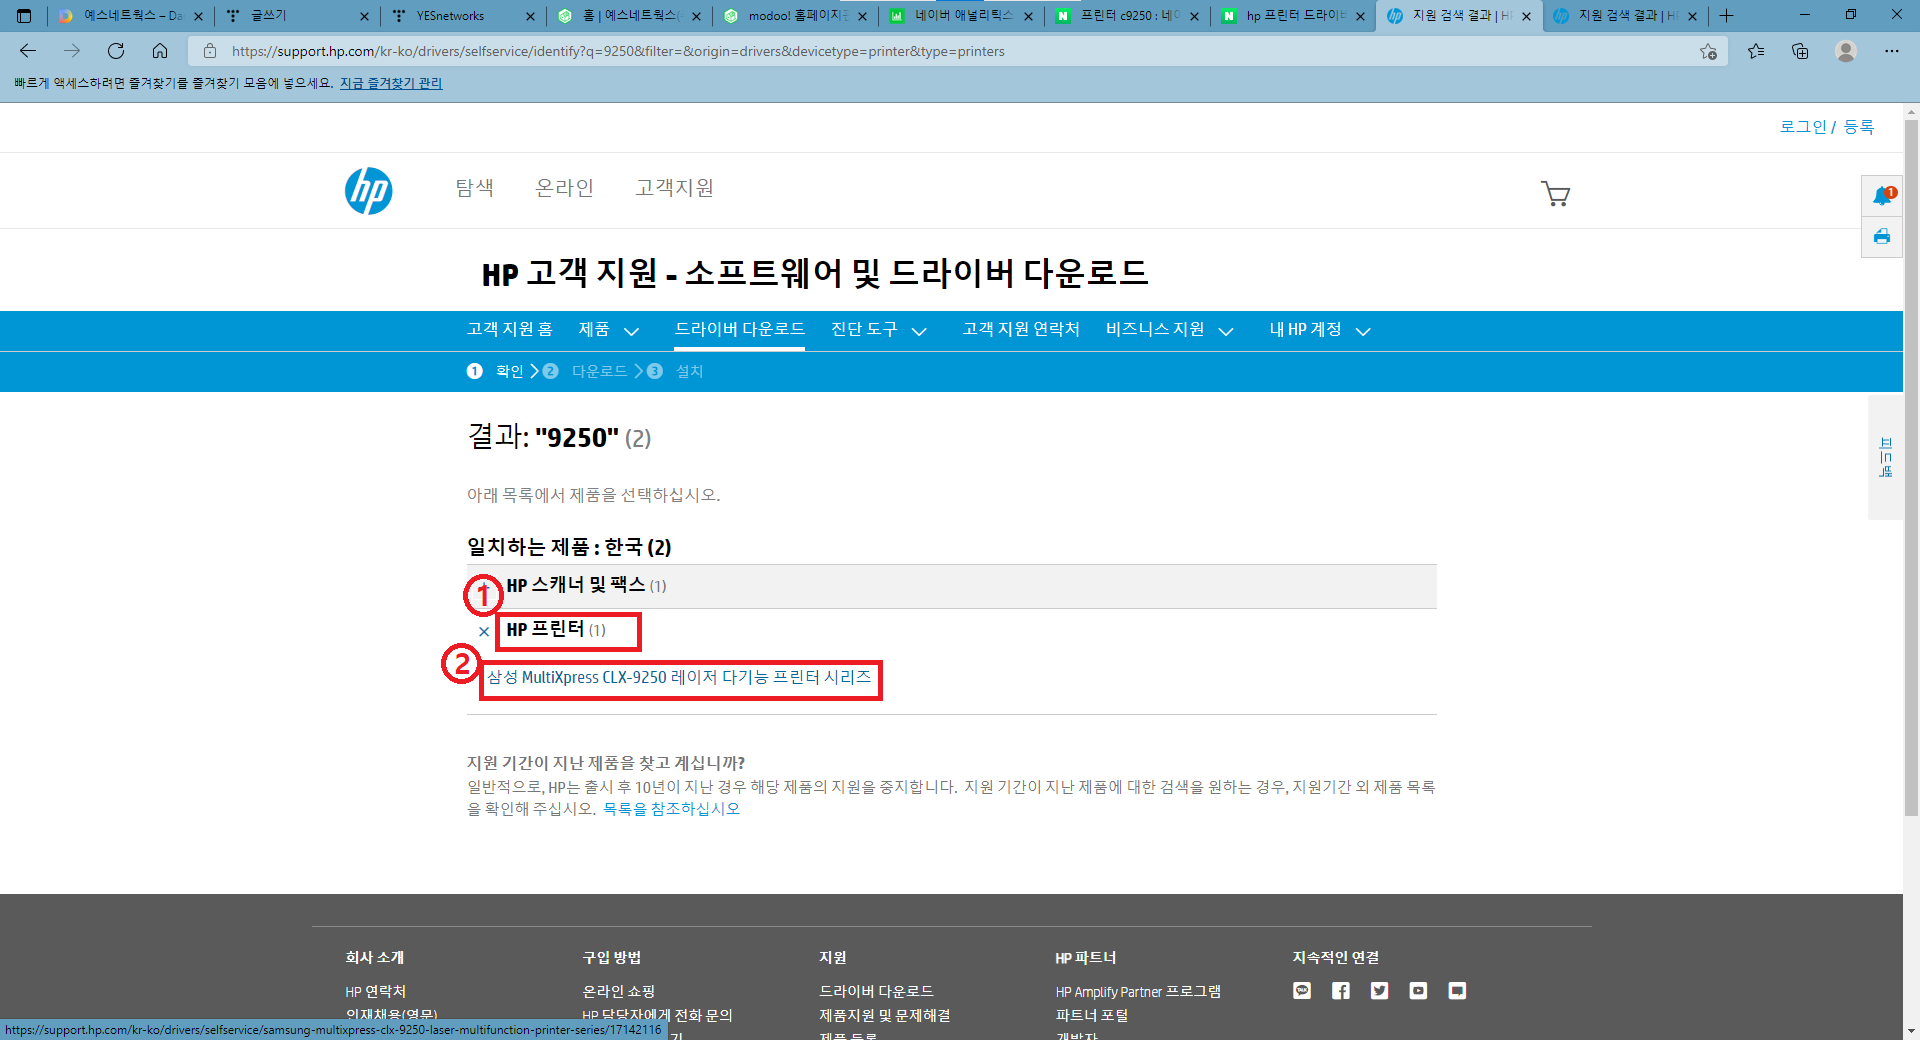Open footer 파트너 포털 link
The image size is (1920, 1040).
pos(1092,1015)
